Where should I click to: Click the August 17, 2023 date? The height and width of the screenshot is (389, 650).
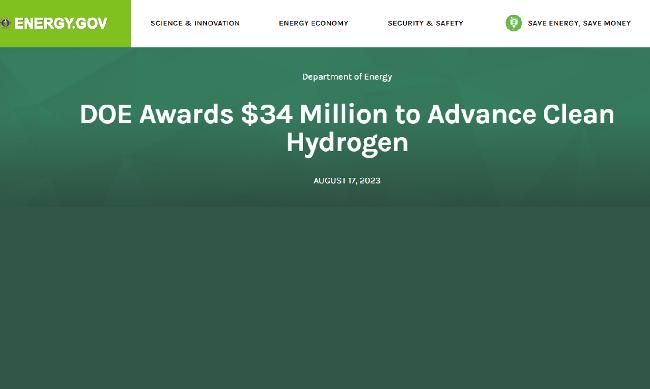click(347, 180)
